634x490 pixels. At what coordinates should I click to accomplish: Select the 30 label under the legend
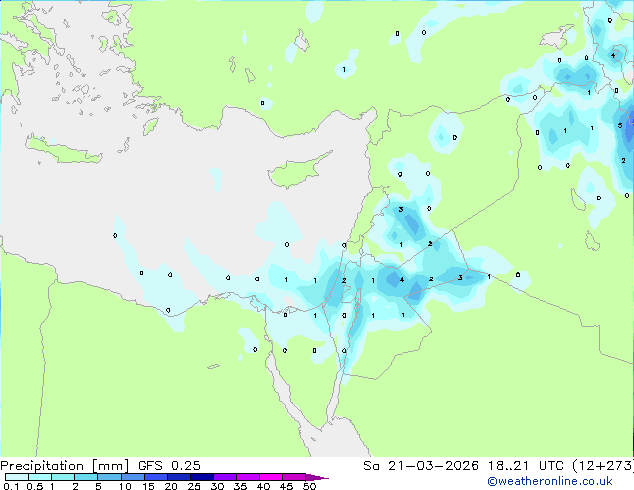coord(217,486)
